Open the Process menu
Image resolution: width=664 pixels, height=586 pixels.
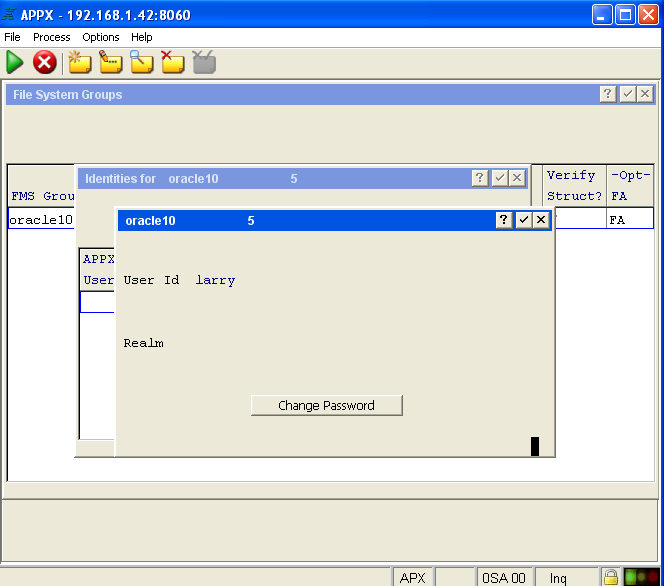51,37
